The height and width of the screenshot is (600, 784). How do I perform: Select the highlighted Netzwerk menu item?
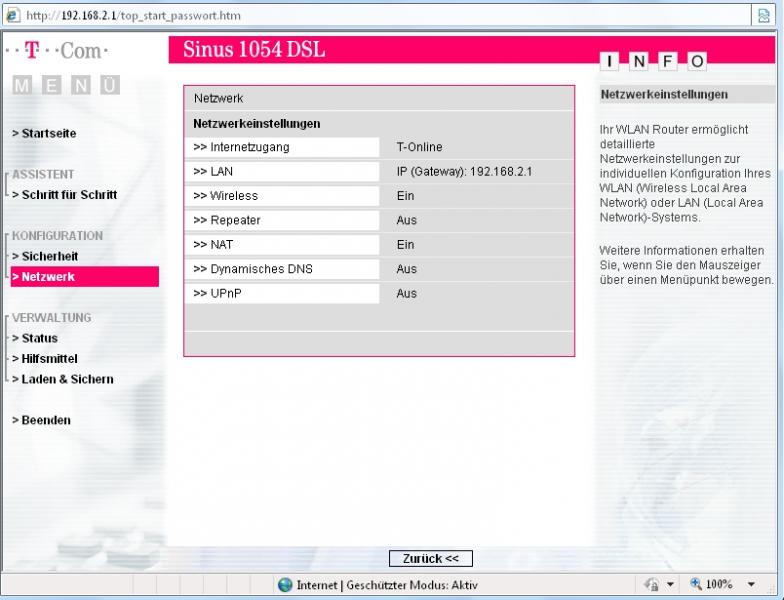point(85,276)
